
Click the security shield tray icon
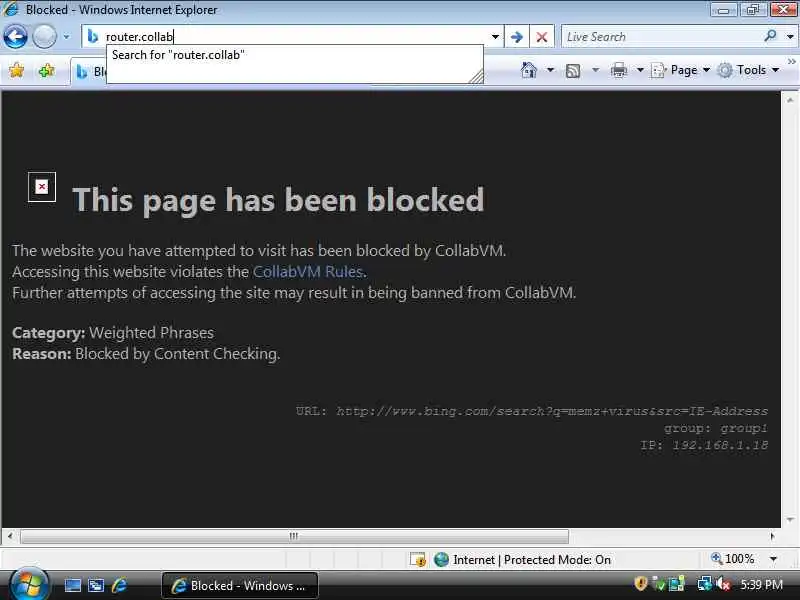640,583
